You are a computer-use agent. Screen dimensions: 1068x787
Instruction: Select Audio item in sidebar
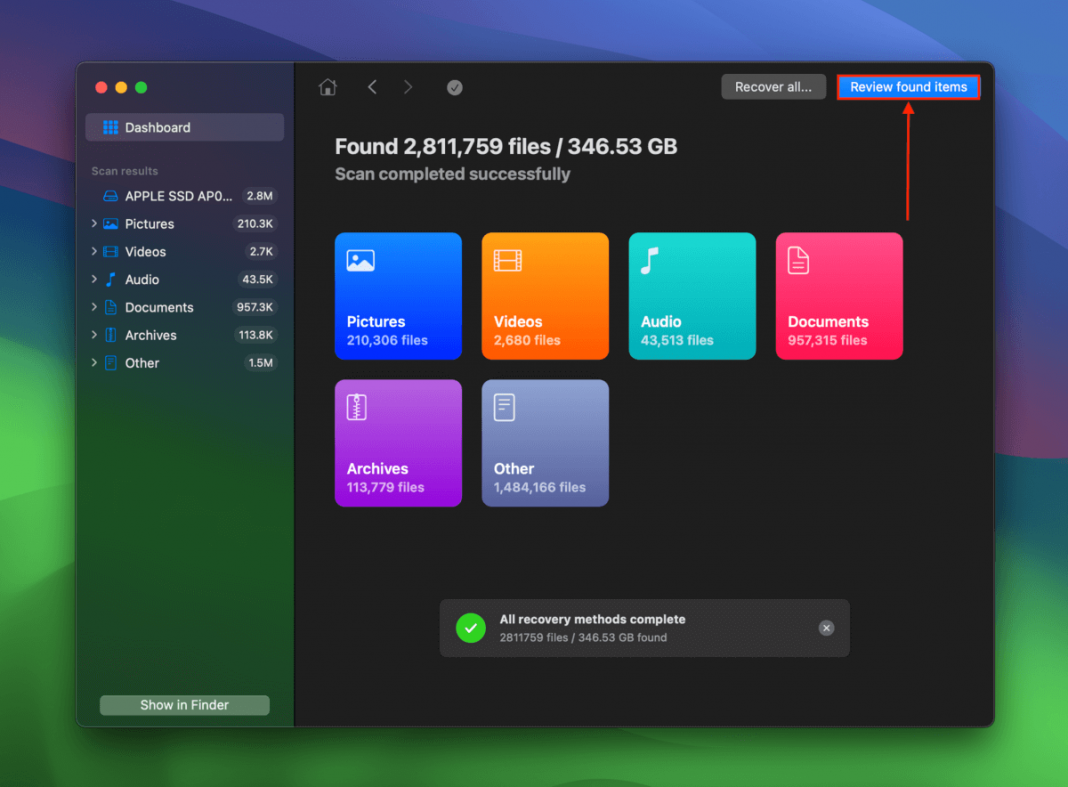pos(142,280)
